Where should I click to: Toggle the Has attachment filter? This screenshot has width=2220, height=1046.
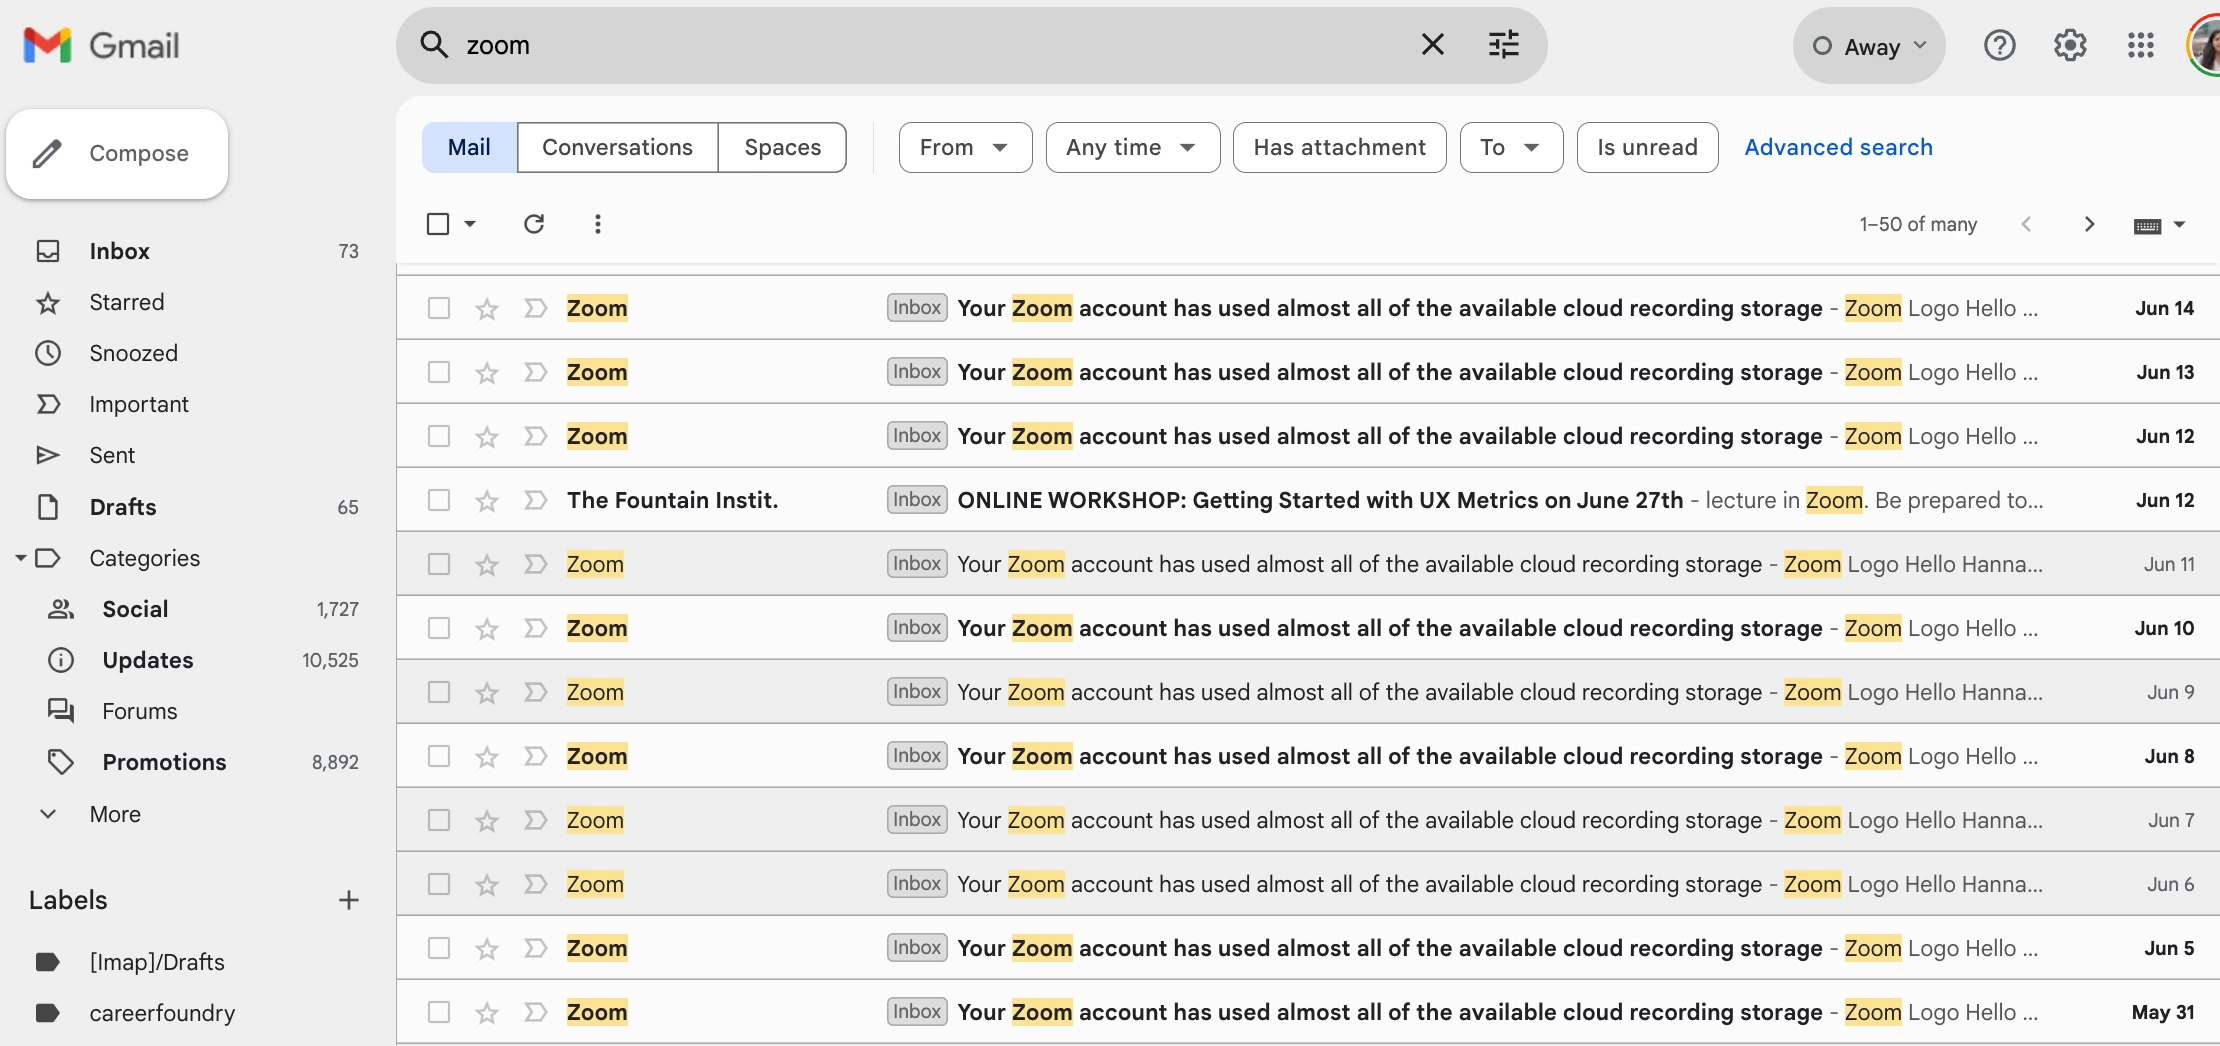point(1339,148)
